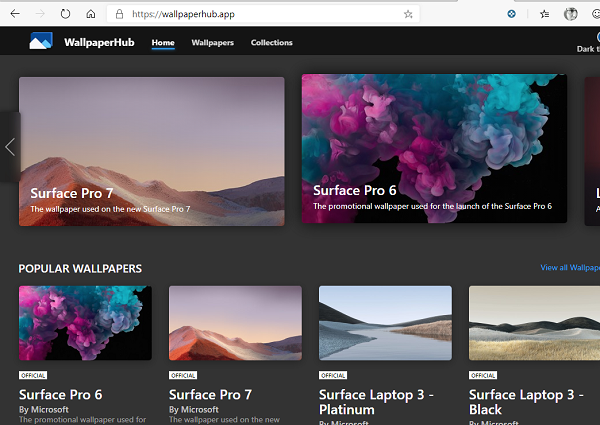Select the Surface Laptop 3 Platinum thumbnail

pos(385,322)
